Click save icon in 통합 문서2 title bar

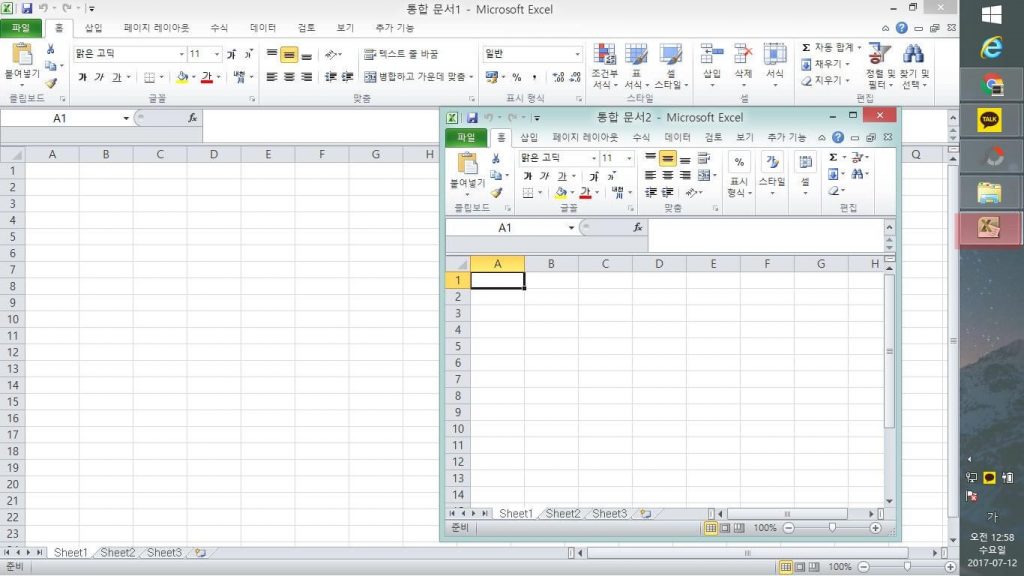coord(472,118)
